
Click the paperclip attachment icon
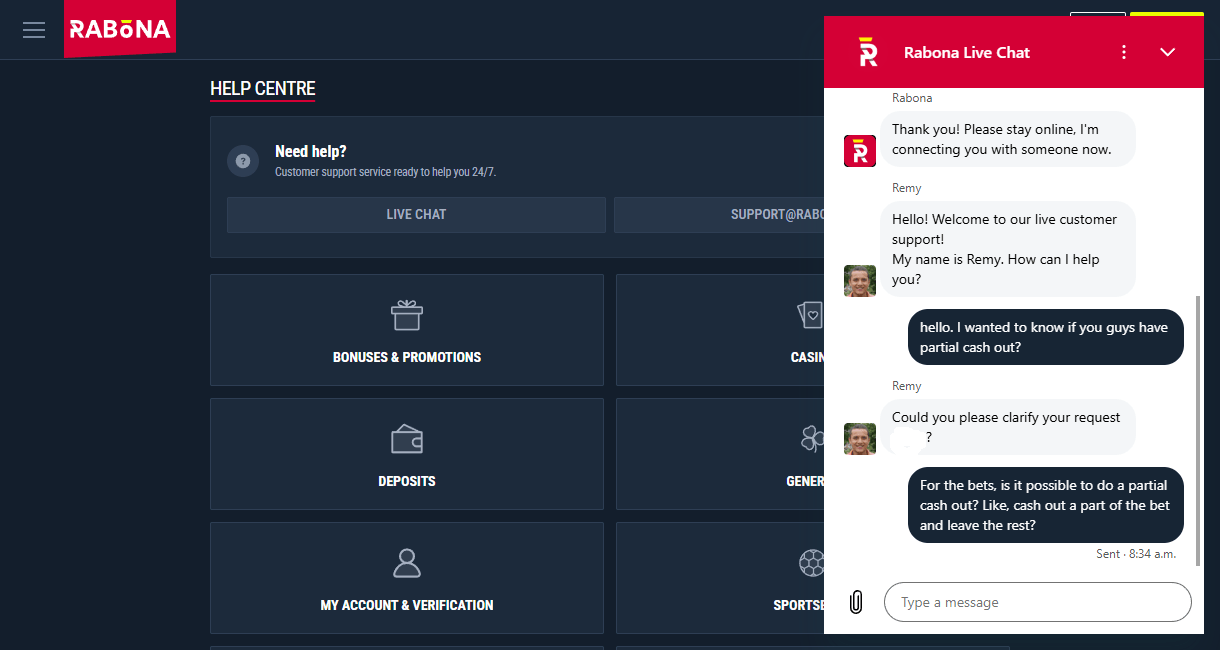(x=855, y=602)
